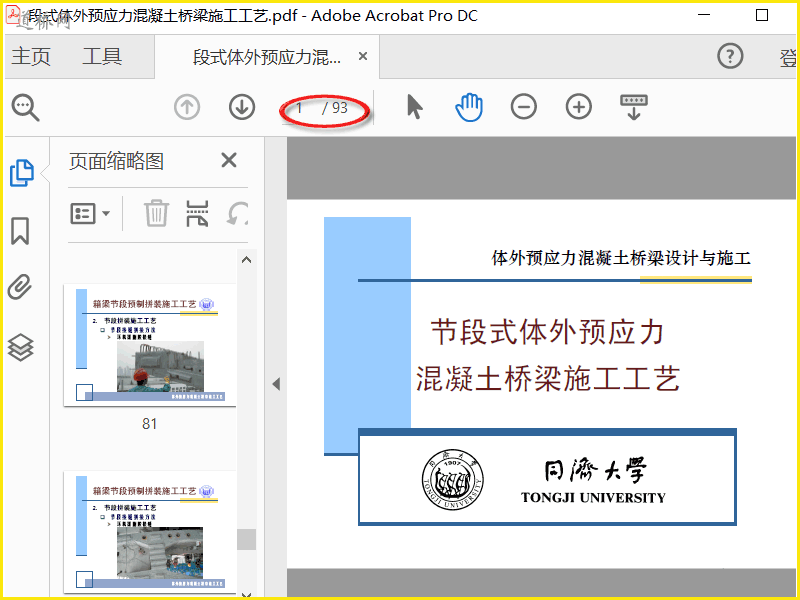The image size is (800, 600).
Task: Enable scrolling page fit mode icon
Action: (634, 107)
